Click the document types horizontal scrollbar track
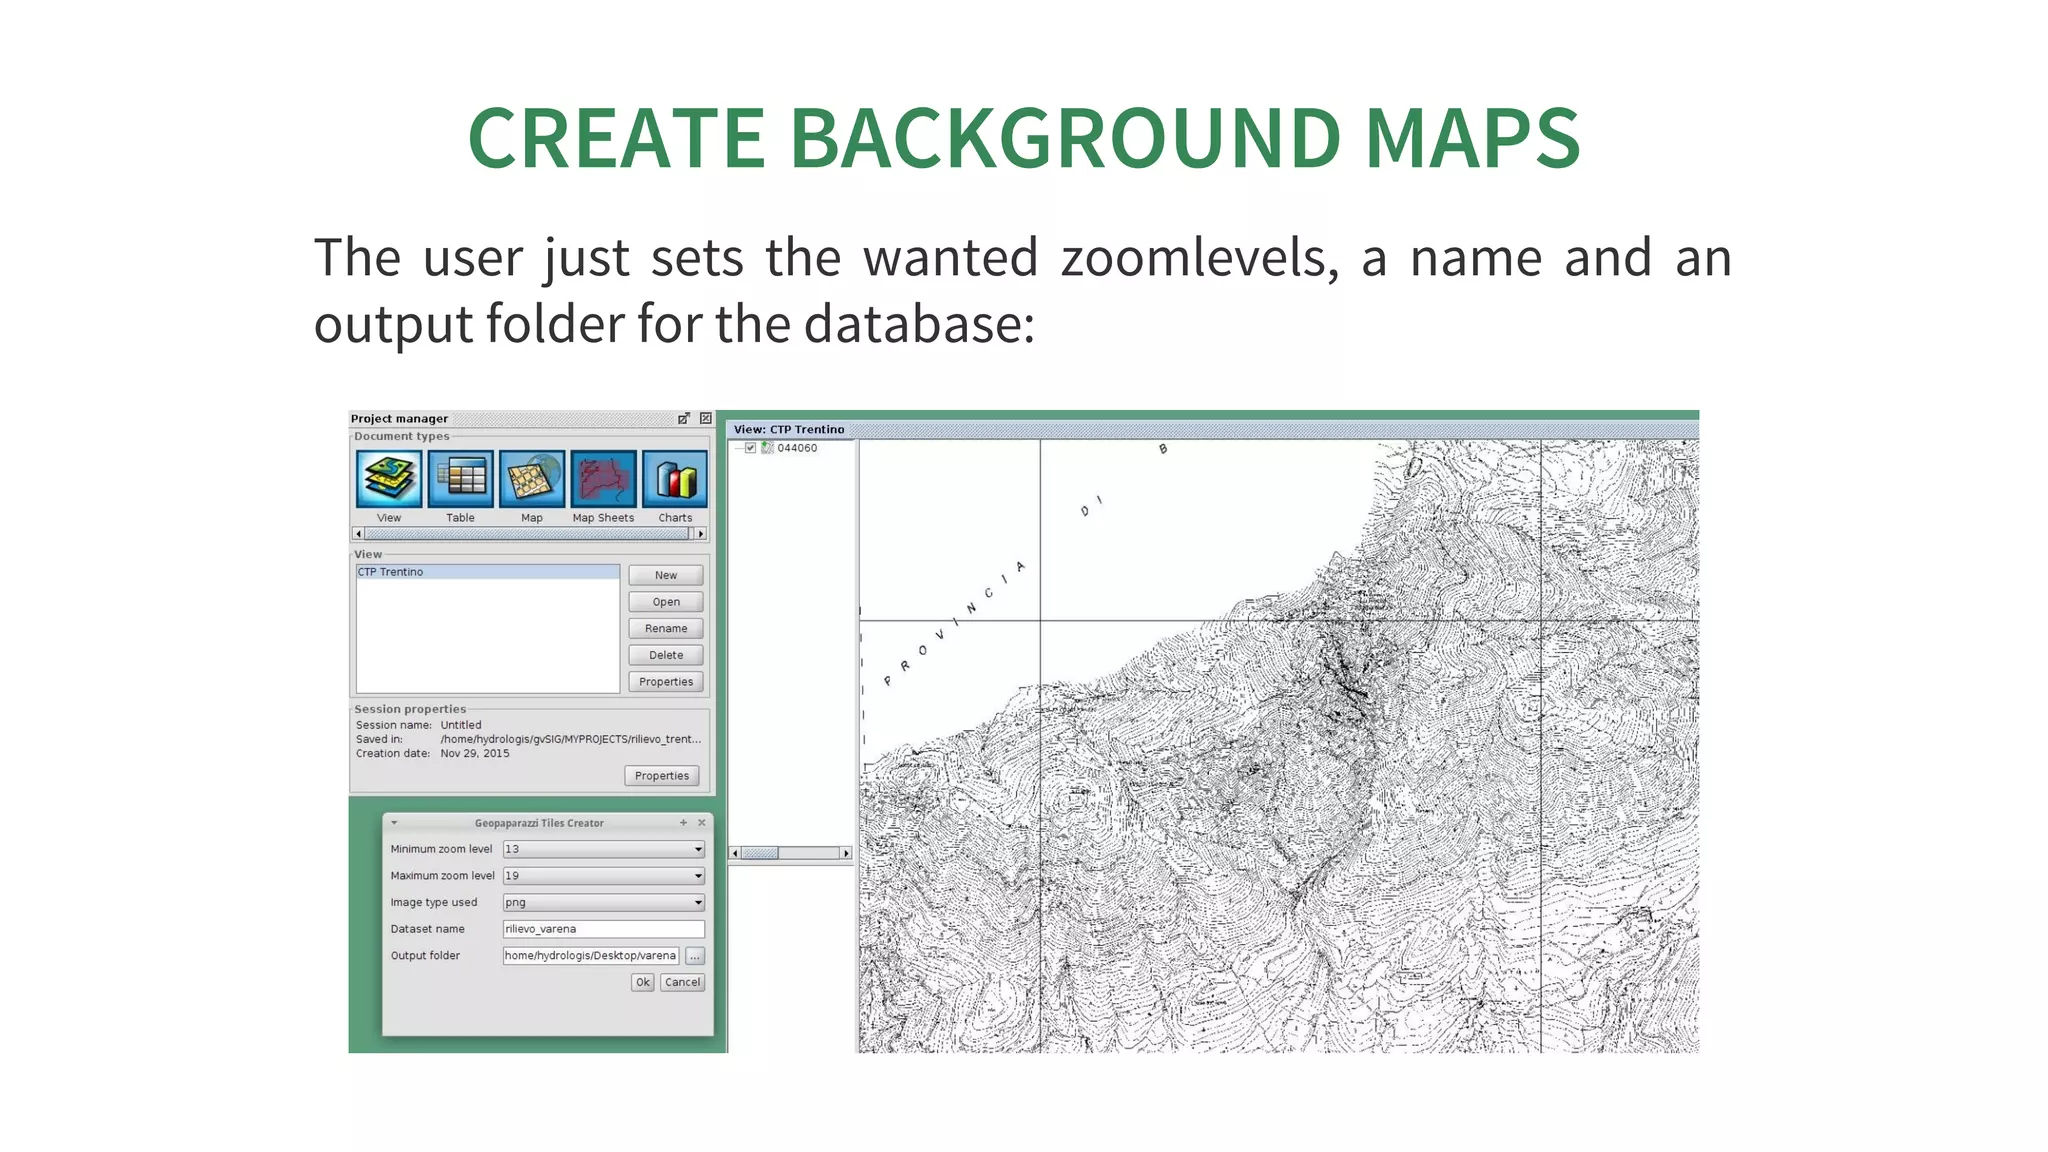Screen dimensions: 2048x1152 527,534
